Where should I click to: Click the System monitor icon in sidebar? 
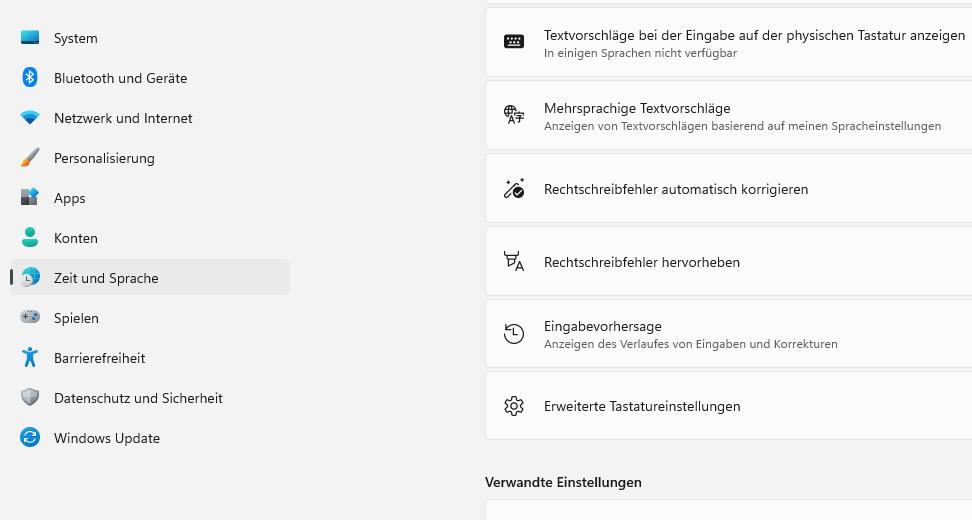pyautogui.click(x=30, y=38)
